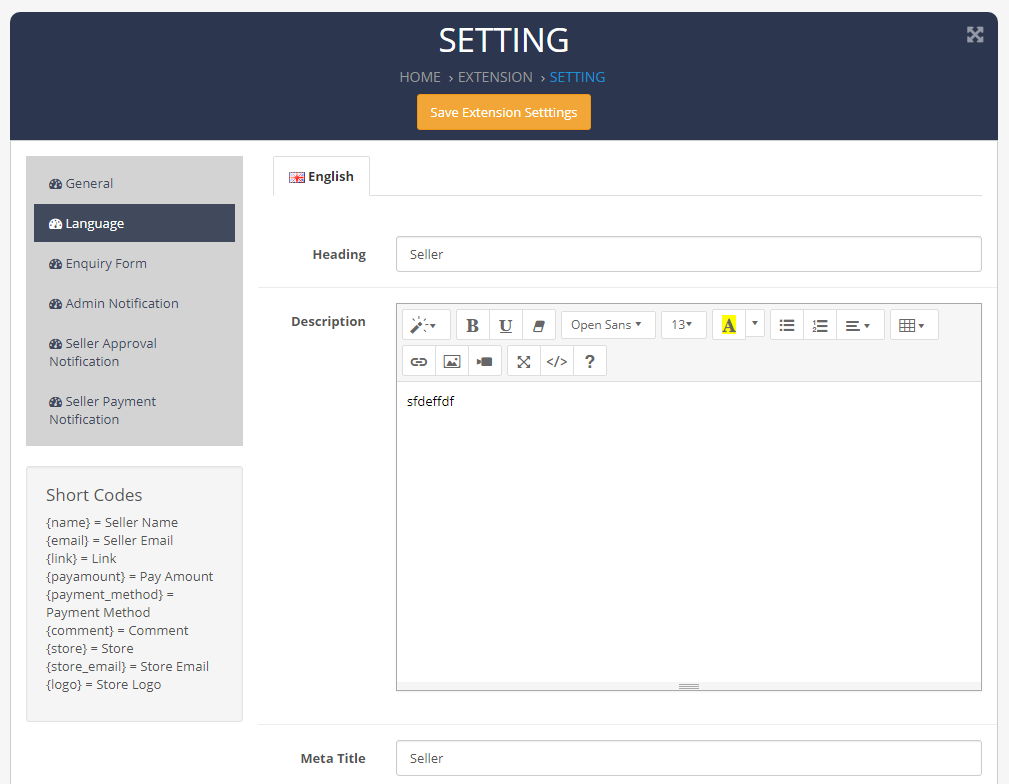Open the text color picker arrow
The width and height of the screenshot is (1009, 784).
[x=755, y=324]
